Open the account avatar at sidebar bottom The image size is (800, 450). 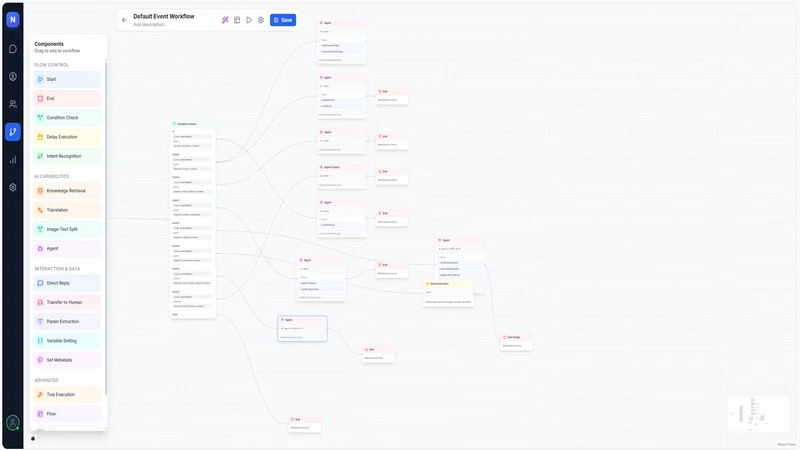point(13,422)
